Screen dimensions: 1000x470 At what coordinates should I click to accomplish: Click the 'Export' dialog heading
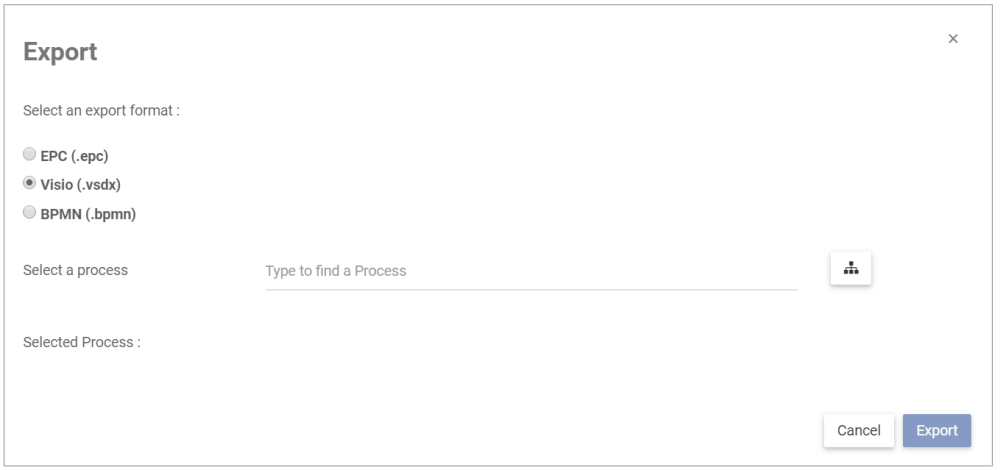[60, 52]
